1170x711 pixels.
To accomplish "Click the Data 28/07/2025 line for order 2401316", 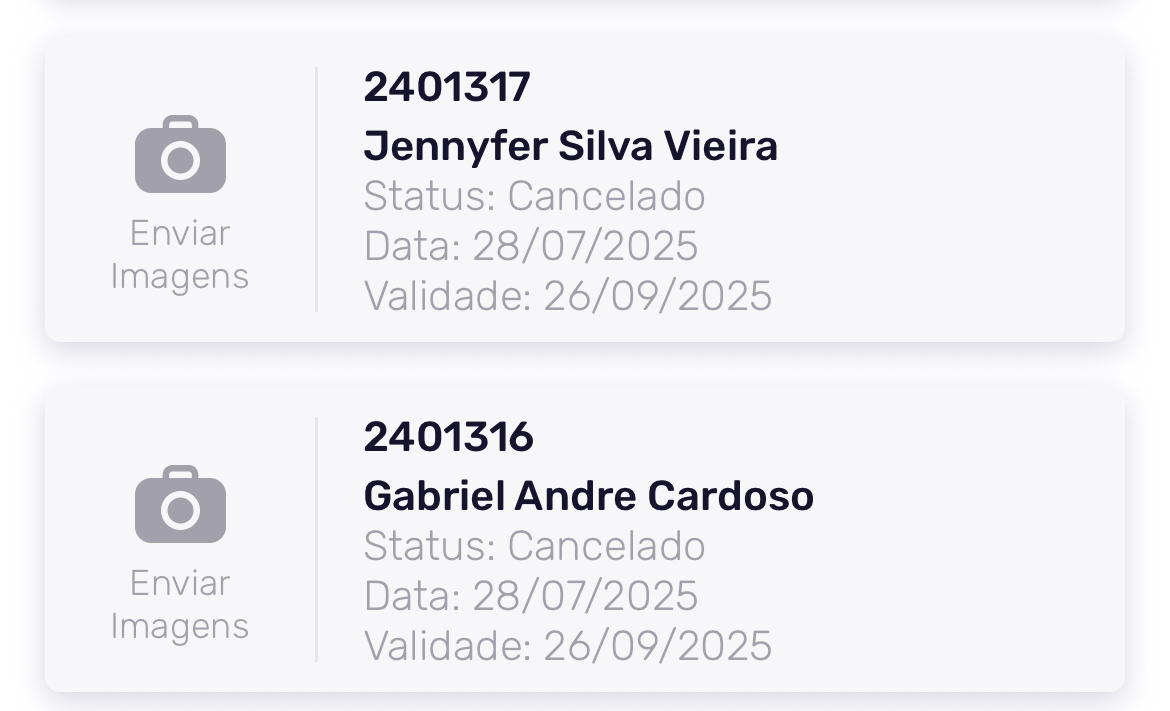I will click(530, 597).
